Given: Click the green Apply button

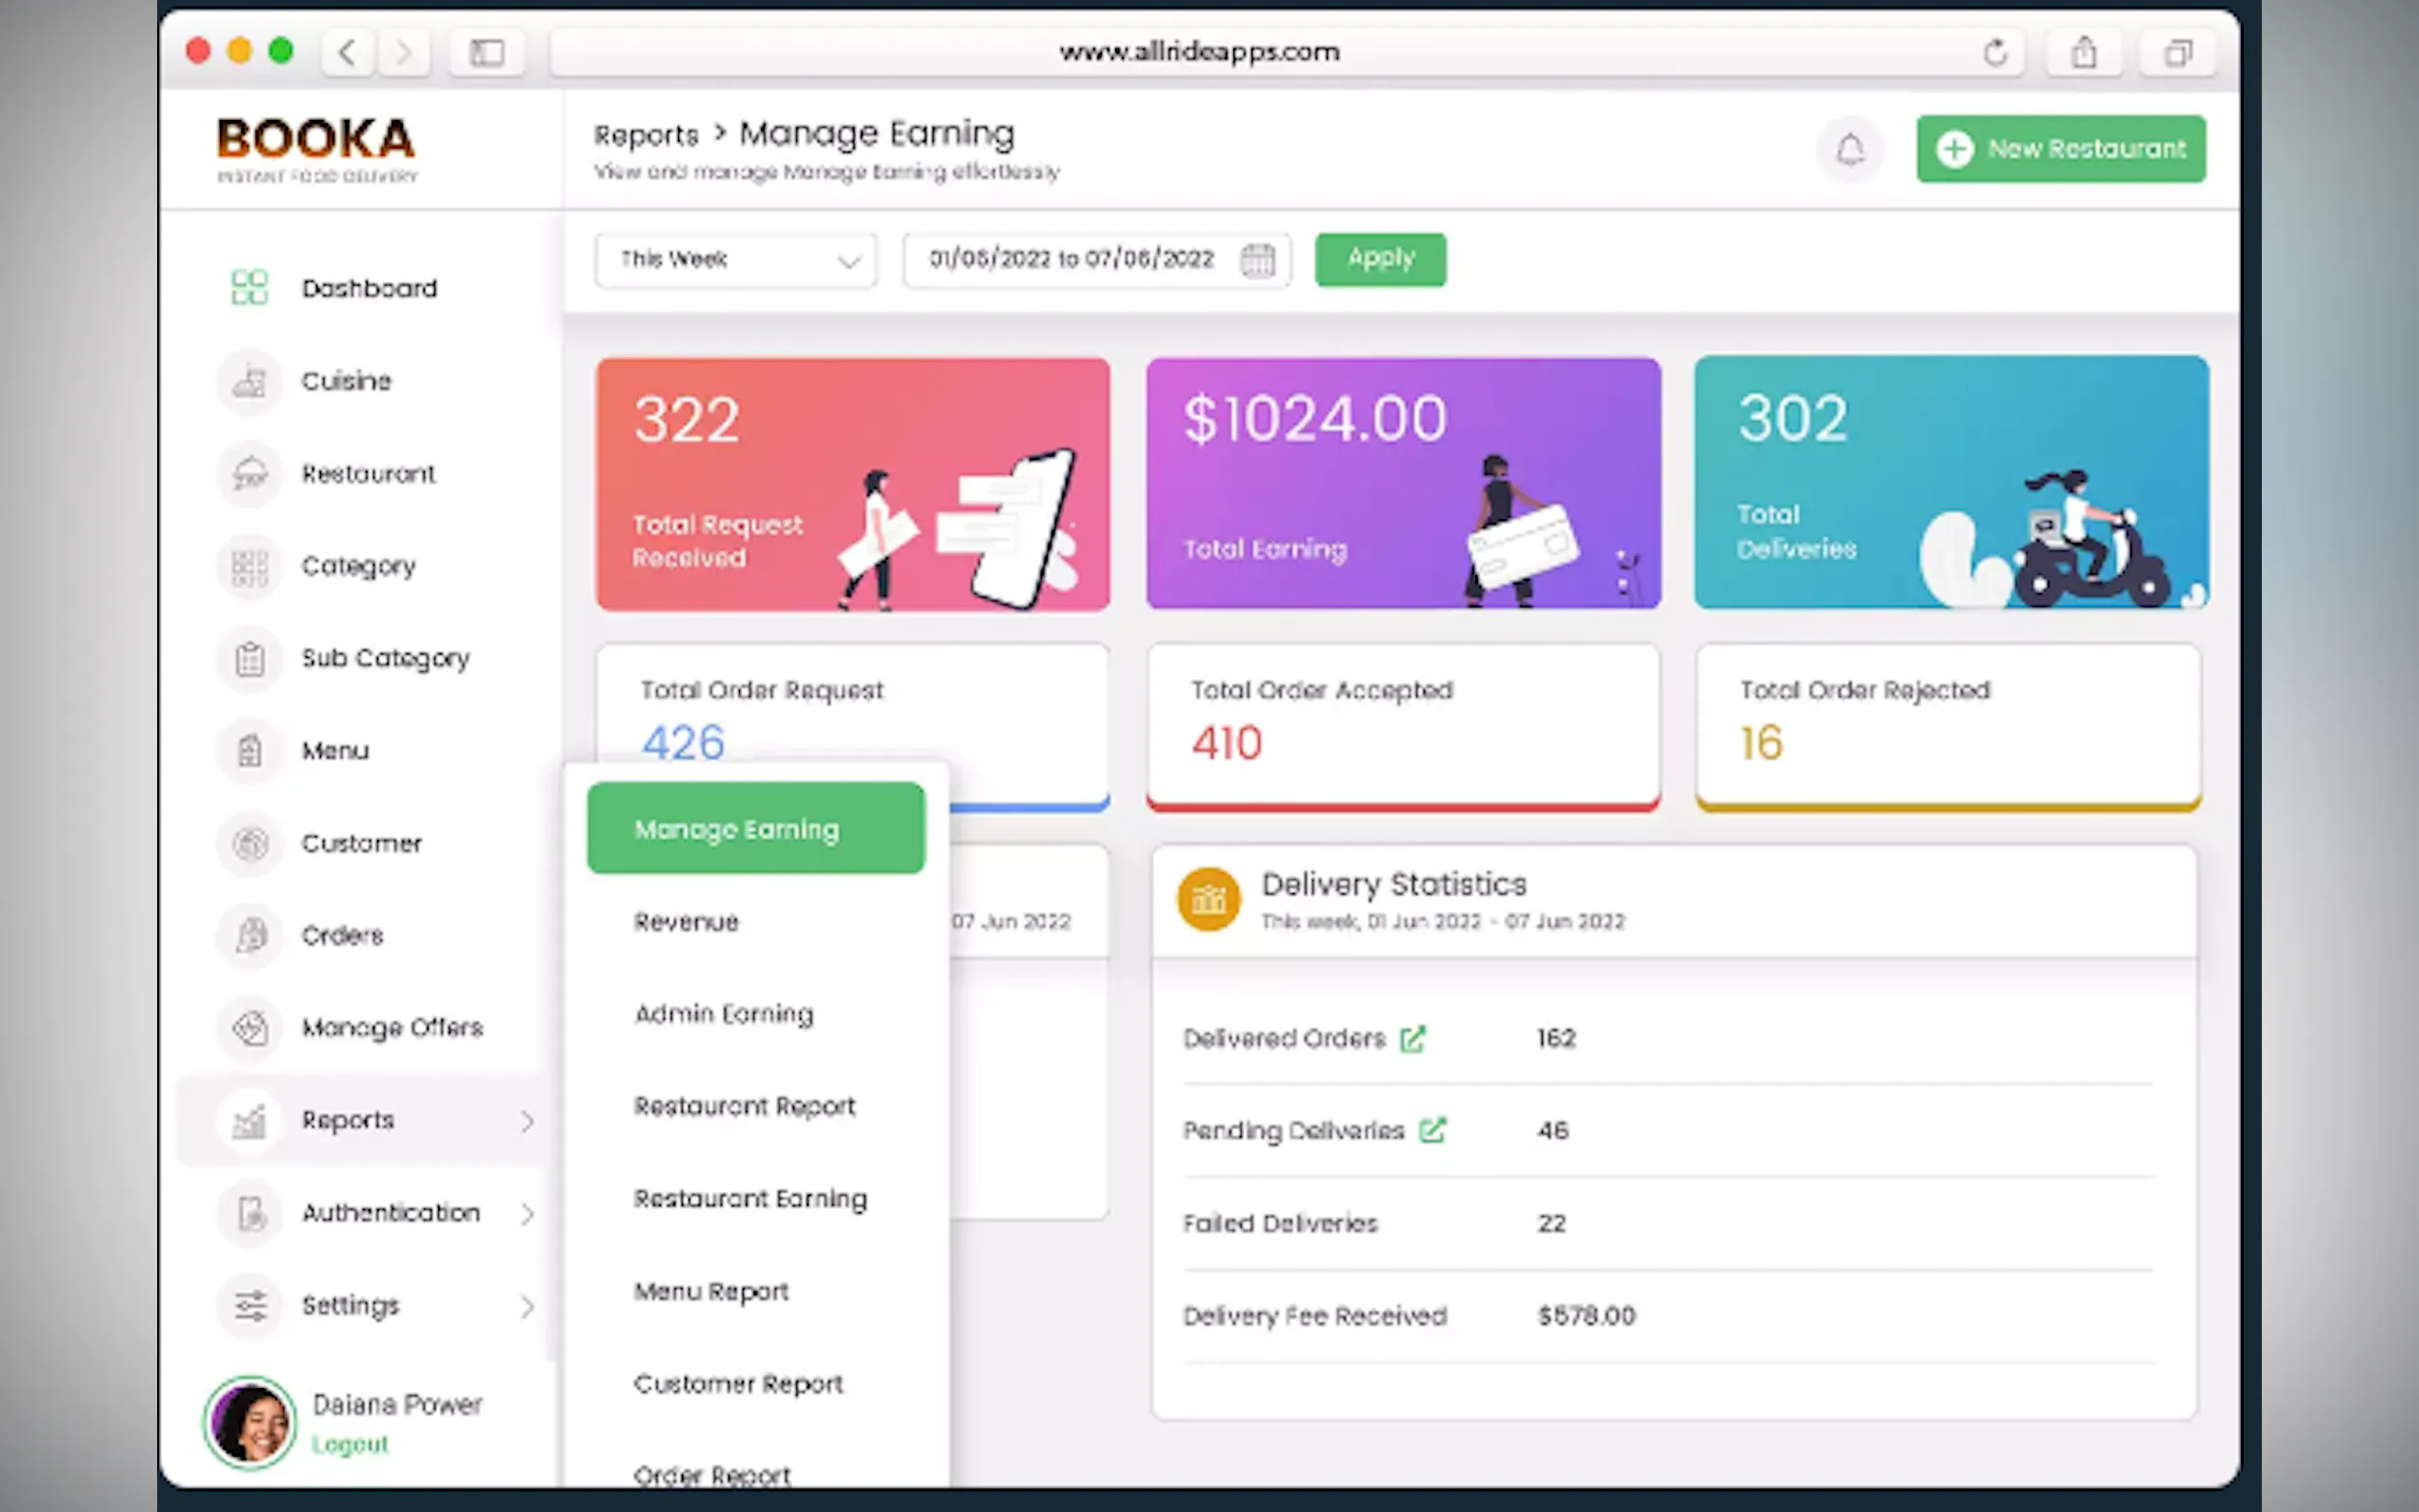Looking at the screenshot, I should coord(1380,260).
